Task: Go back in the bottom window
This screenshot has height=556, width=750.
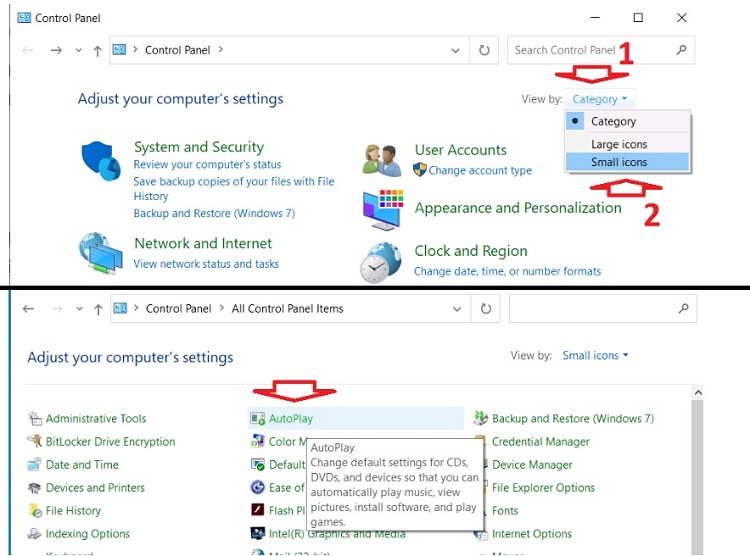Action: click(28, 309)
